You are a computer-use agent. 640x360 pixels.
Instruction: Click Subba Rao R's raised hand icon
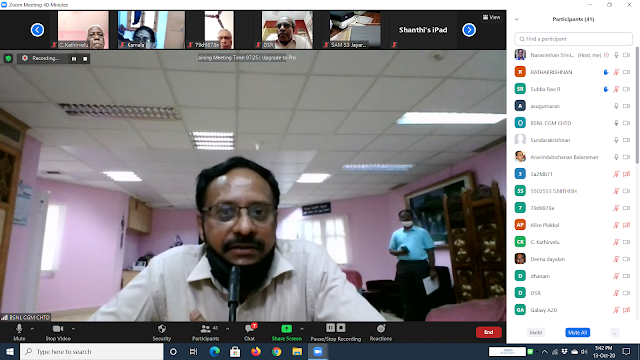coord(606,89)
